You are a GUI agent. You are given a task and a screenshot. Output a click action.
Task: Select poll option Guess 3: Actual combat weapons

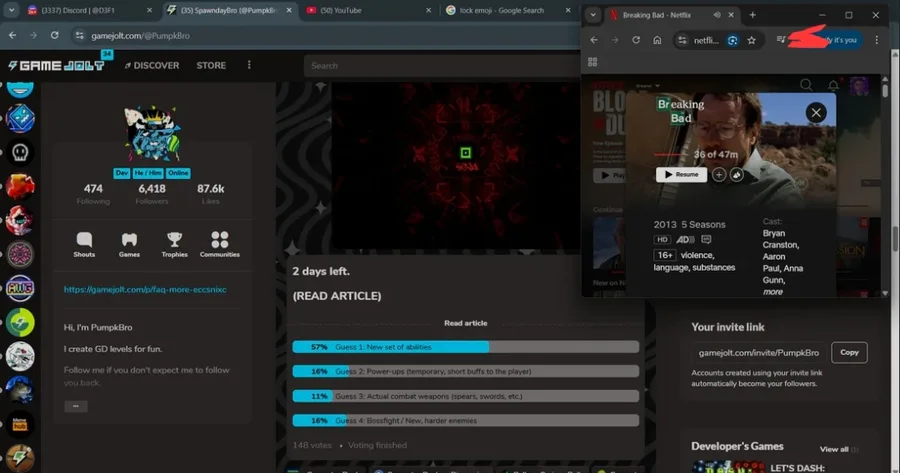click(465, 396)
